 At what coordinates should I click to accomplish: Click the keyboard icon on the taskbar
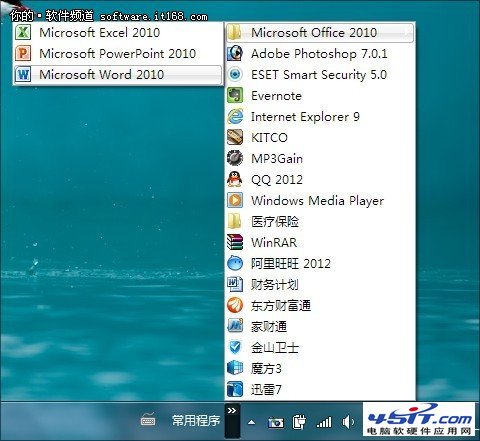click(148, 420)
